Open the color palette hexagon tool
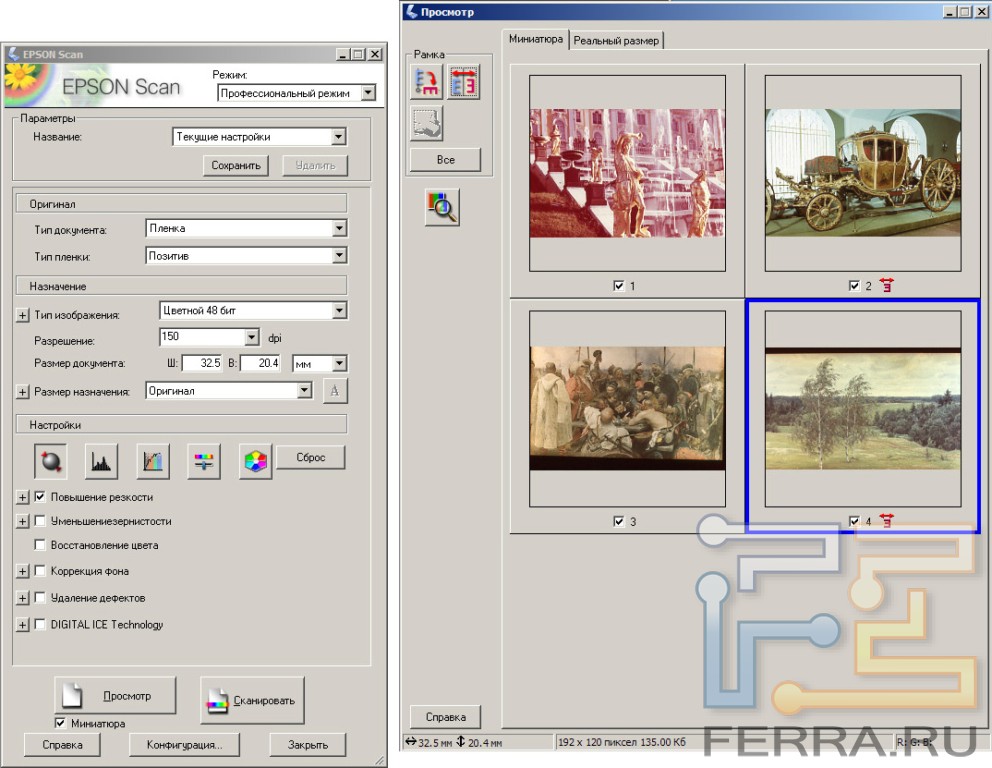Screen dimensions: 992x768 [x=256, y=461]
